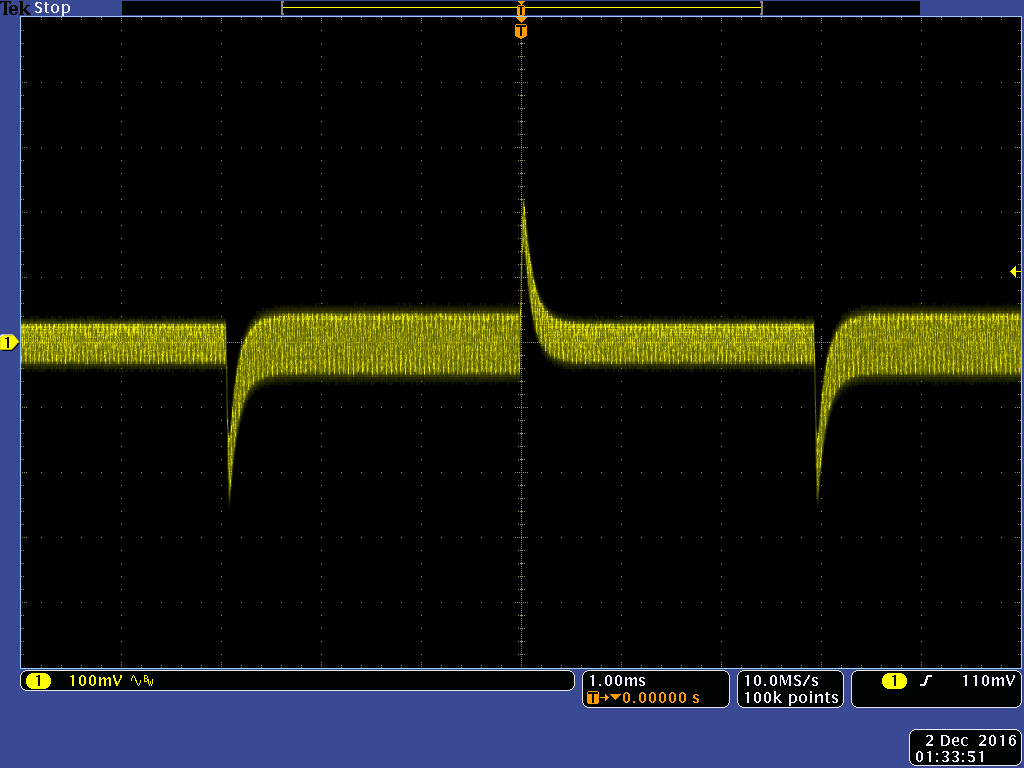Screen dimensions: 1024x768
Task: Click the 1.00ms timebase readout
Action: (617, 681)
